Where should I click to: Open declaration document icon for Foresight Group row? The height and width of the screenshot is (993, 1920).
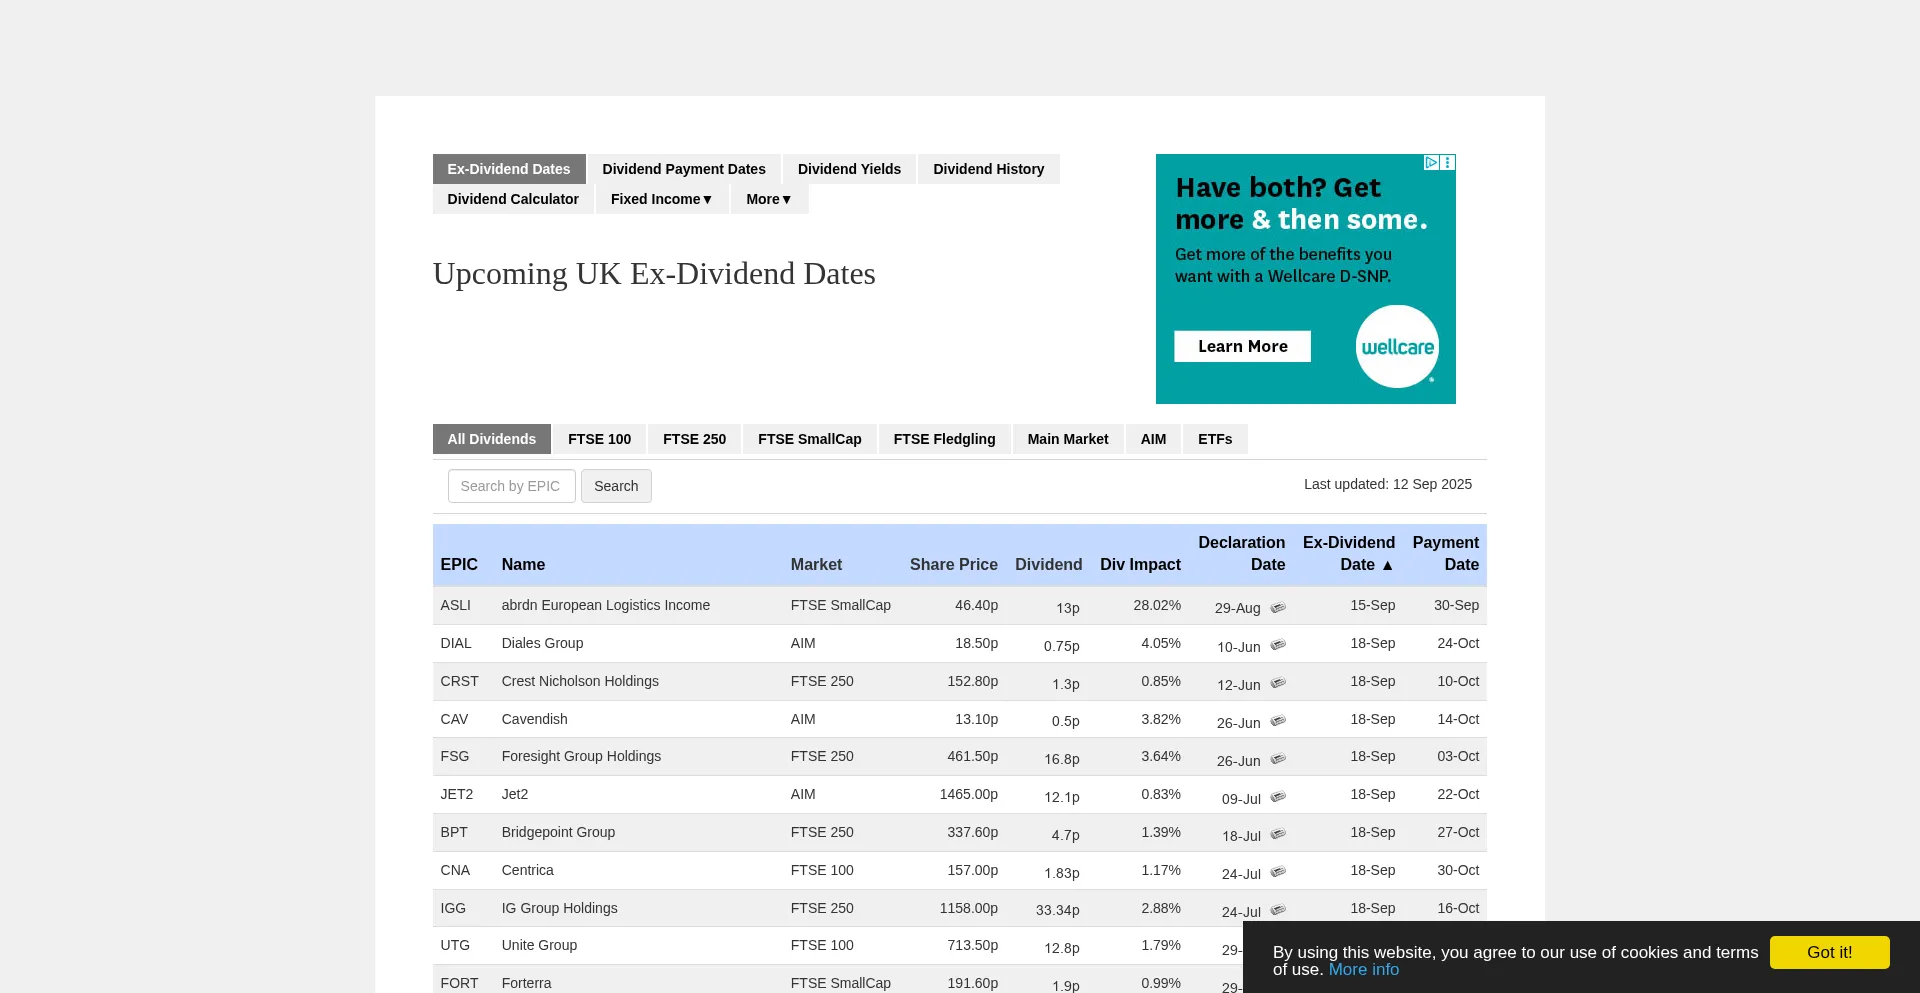pyautogui.click(x=1278, y=760)
